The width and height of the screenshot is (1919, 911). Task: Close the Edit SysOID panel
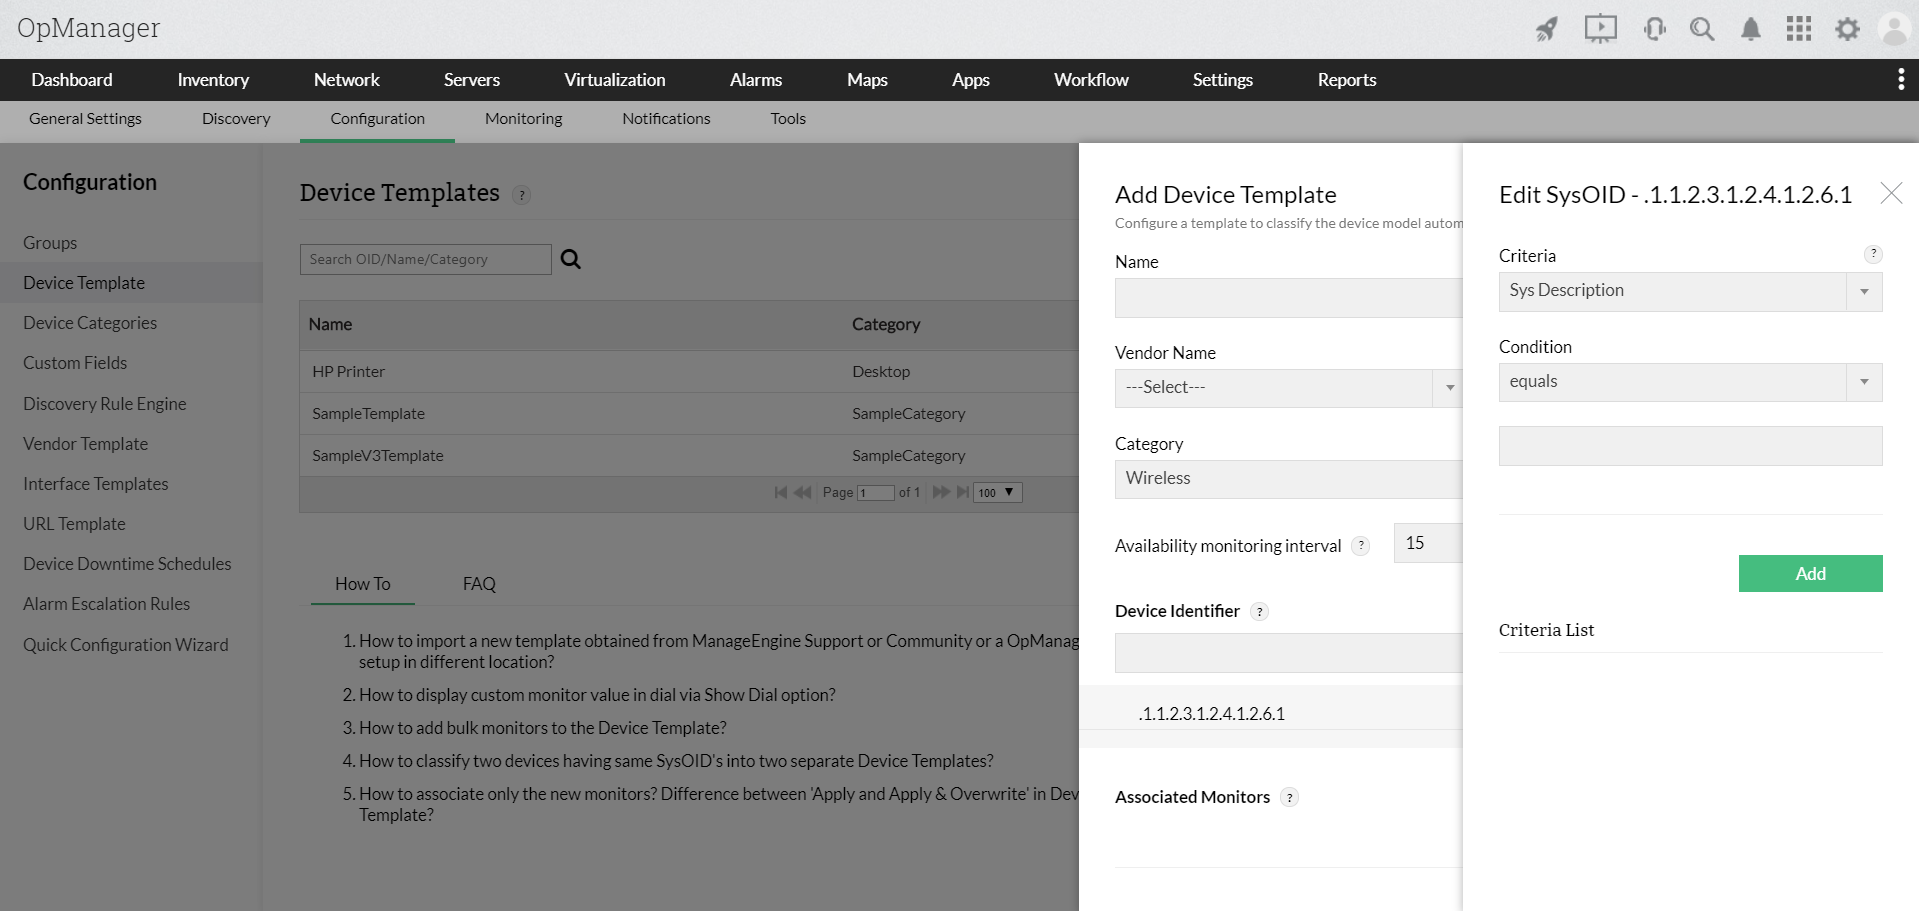click(1891, 193)
